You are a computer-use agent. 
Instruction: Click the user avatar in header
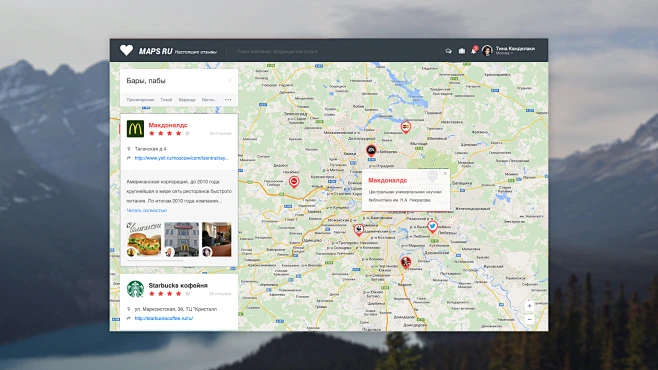click(487, 51)
